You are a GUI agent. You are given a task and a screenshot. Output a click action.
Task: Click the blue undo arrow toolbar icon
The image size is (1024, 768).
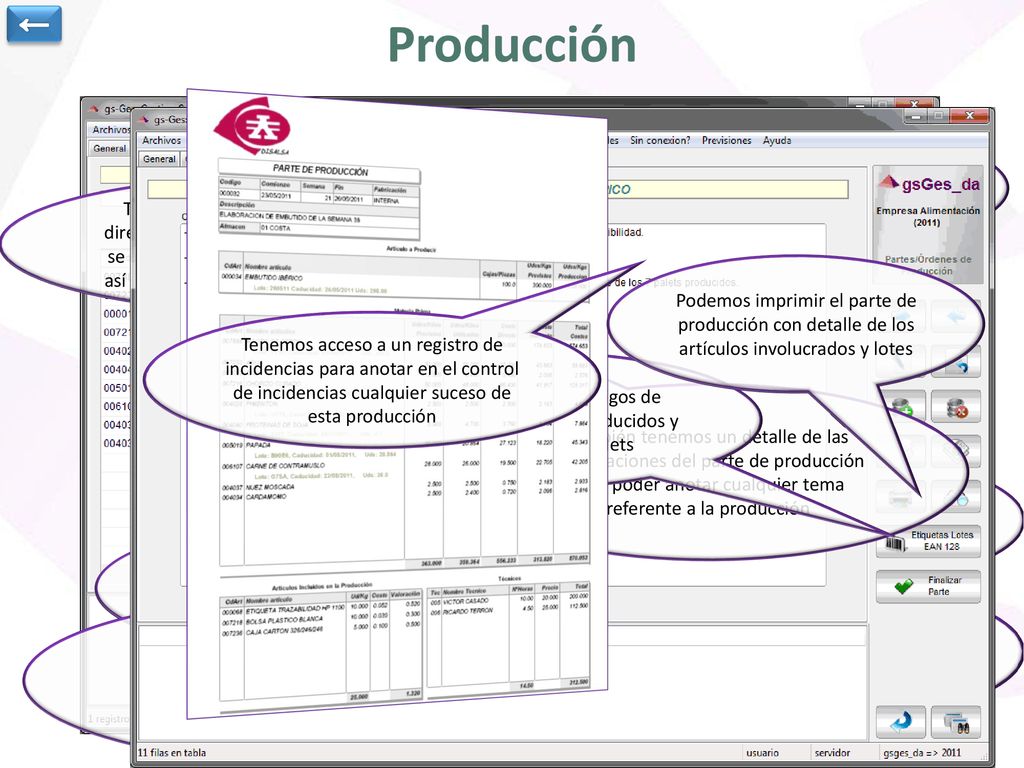pyautogui.click(x=956, y=361)
